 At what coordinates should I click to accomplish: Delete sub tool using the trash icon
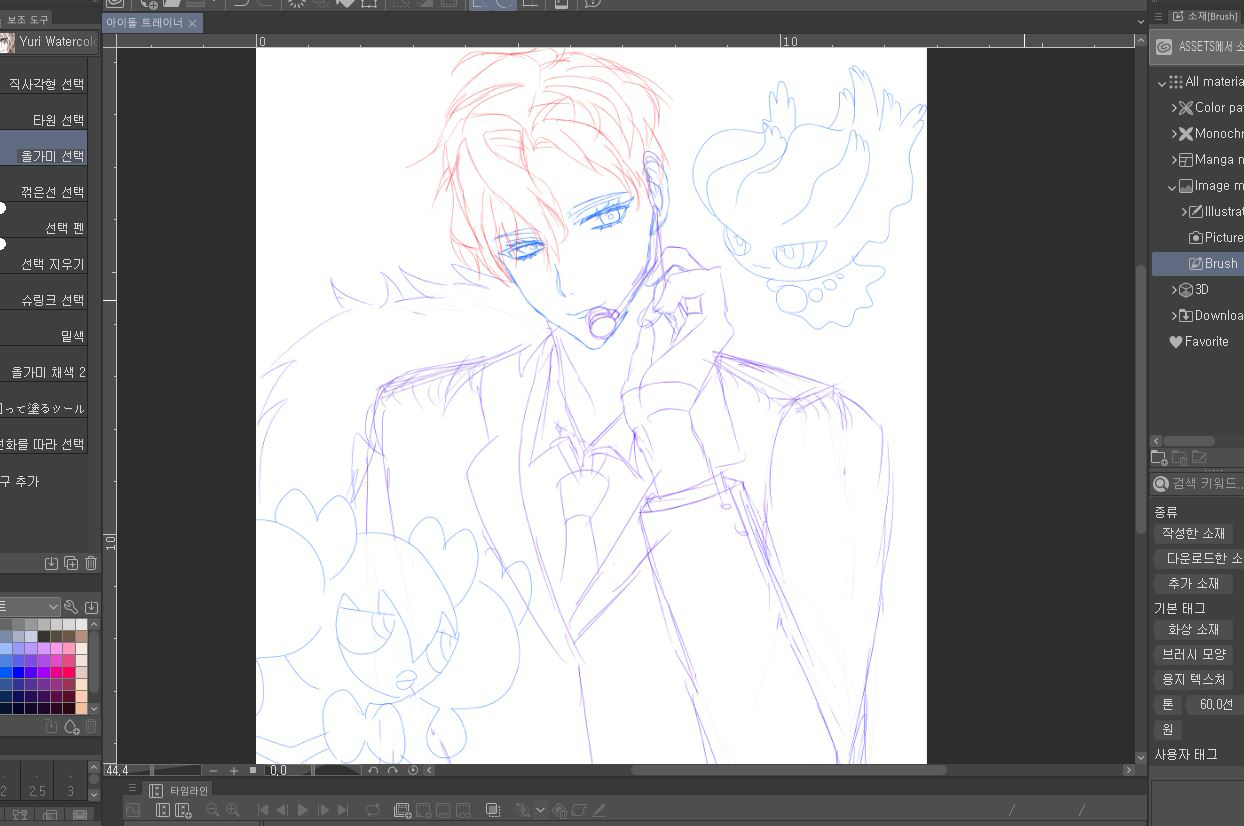click(x=91, y=564)
